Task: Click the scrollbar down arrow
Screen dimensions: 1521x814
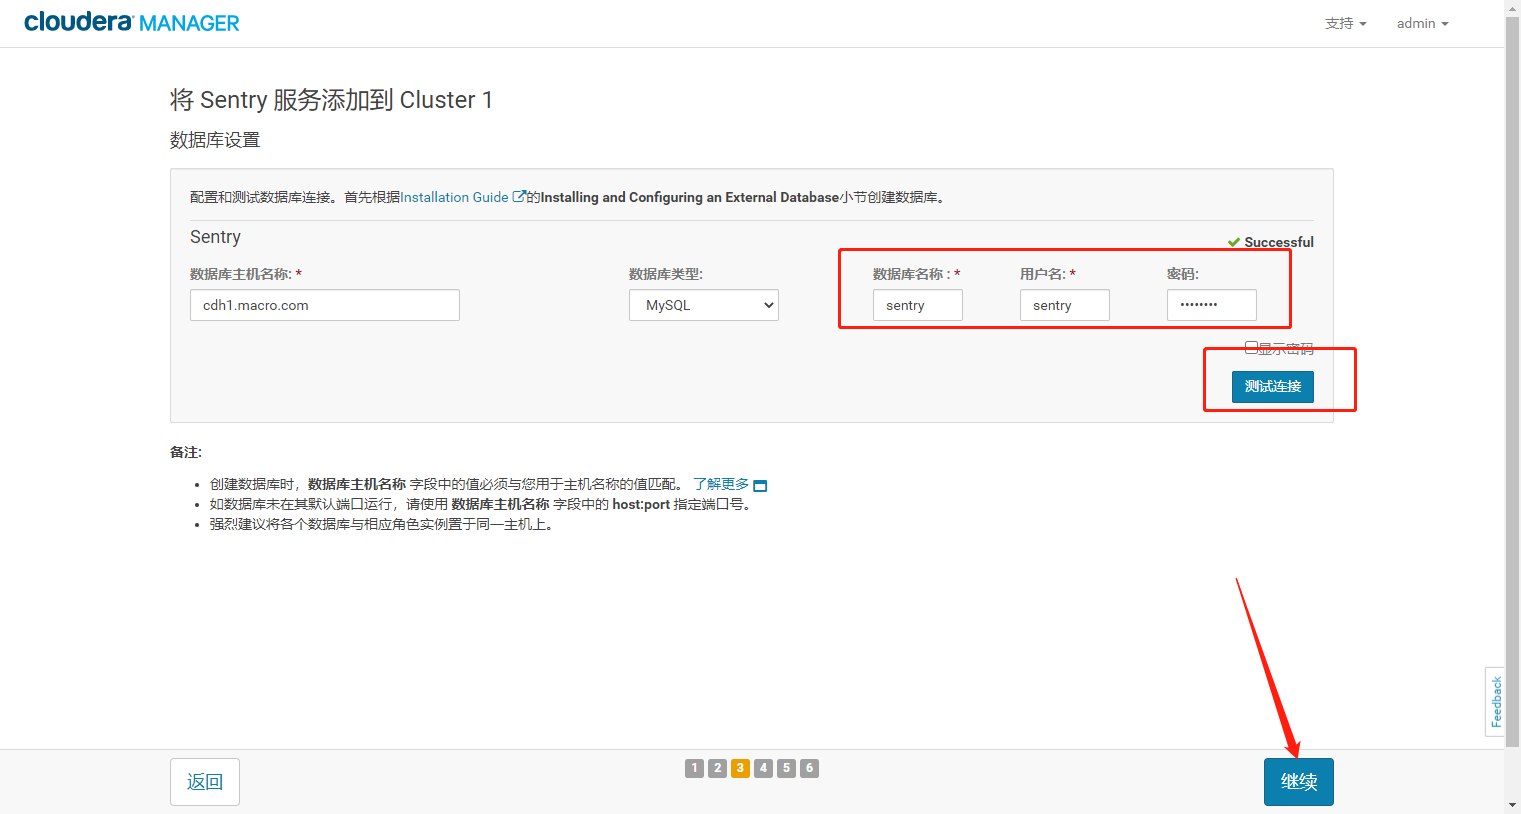Action: click(x=1512, y=805)
